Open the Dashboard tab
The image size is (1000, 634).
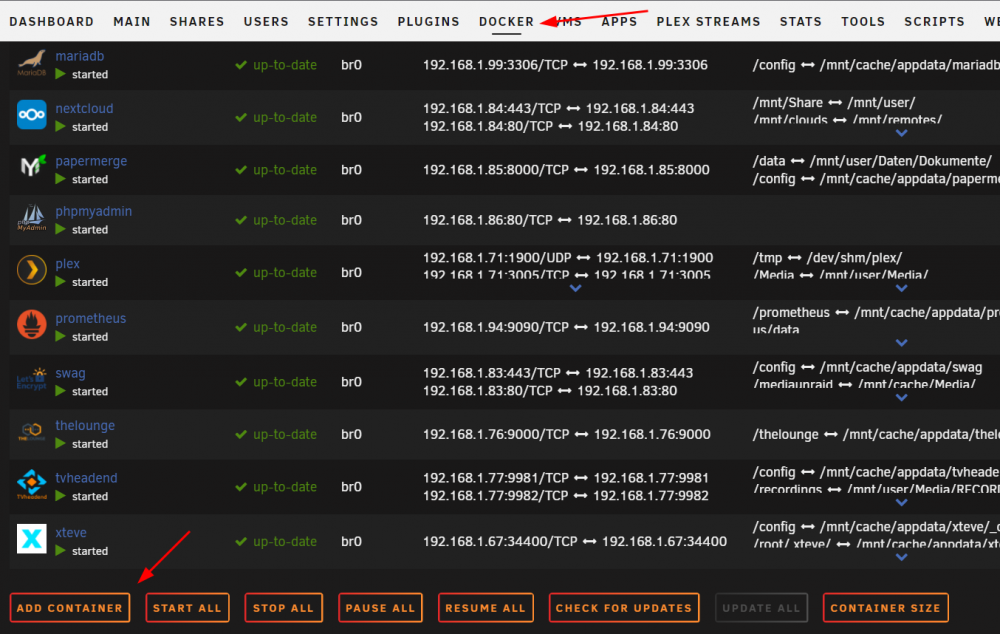coord(52,22)
